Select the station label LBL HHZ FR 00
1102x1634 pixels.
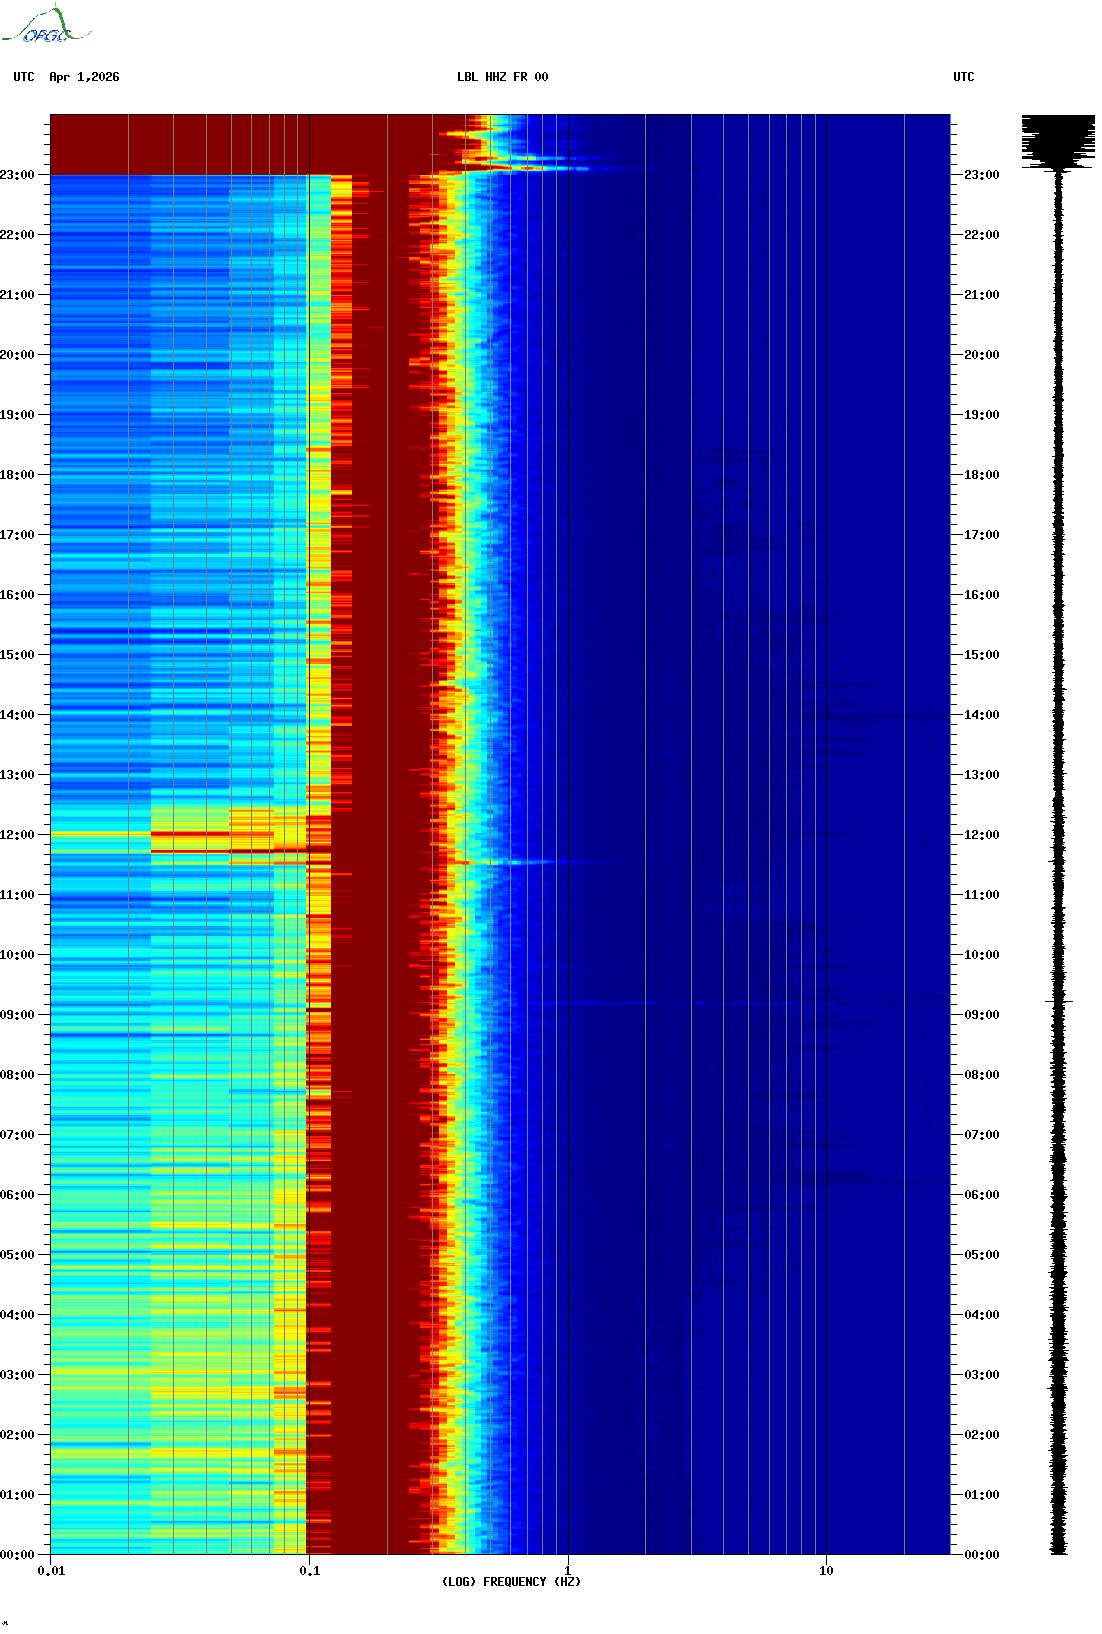pyautogui.click(x=502, y=77)
